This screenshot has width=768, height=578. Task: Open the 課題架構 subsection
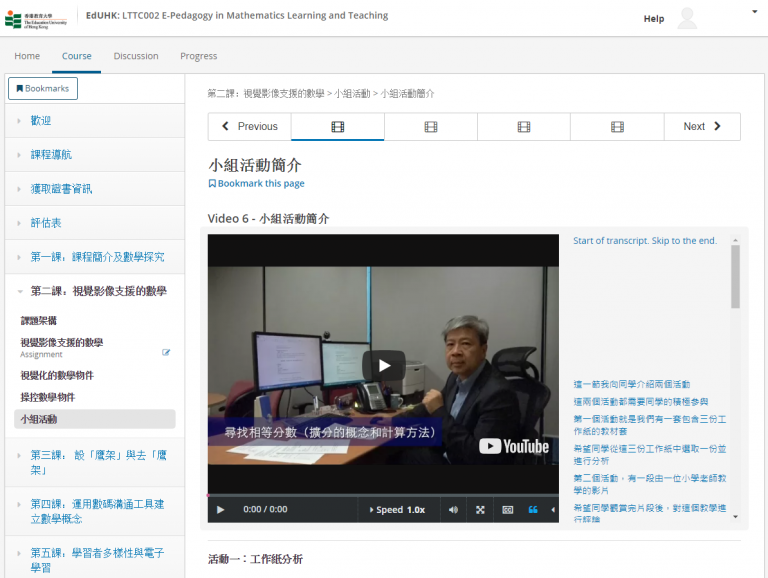coord(39,320)
